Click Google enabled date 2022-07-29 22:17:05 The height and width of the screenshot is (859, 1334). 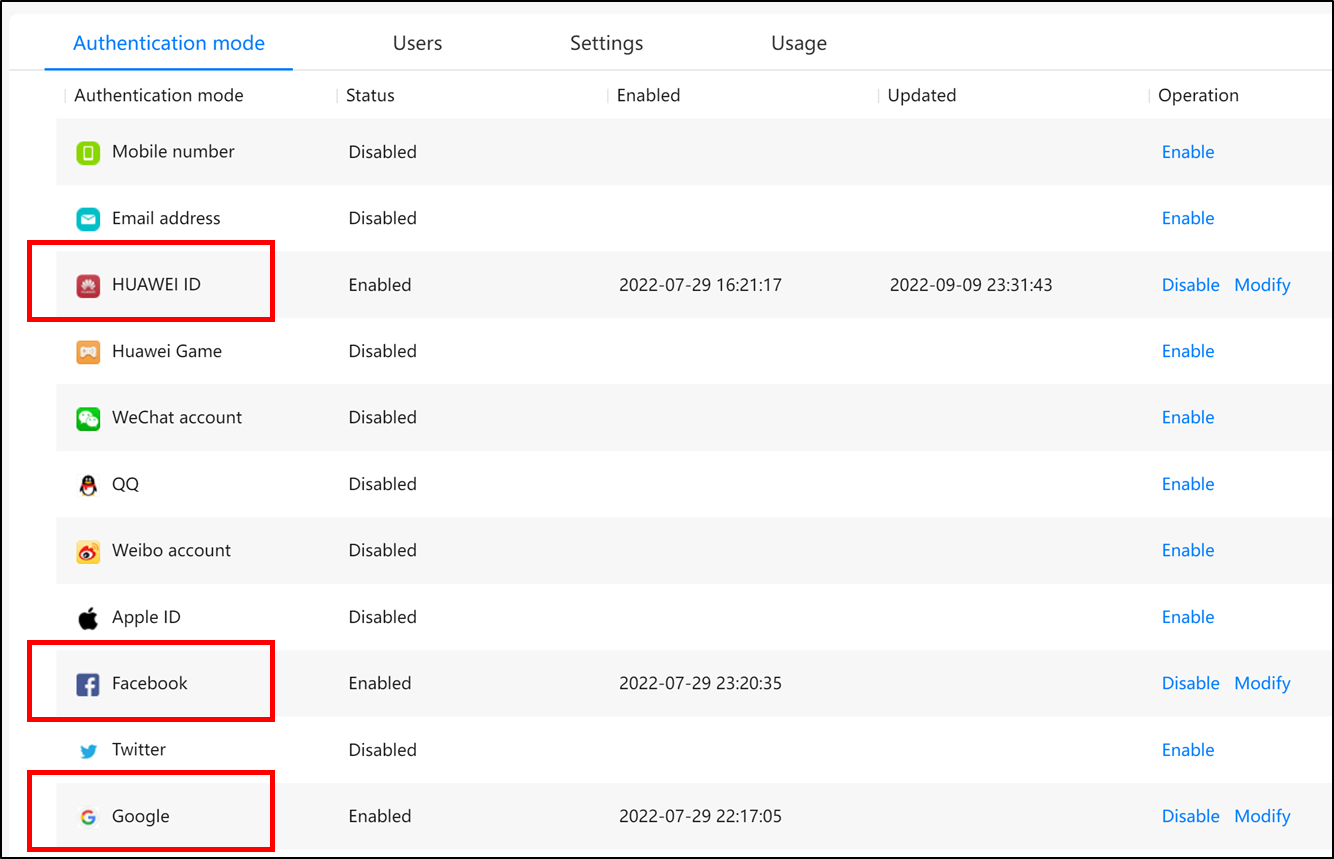click(x=700, y=817)
